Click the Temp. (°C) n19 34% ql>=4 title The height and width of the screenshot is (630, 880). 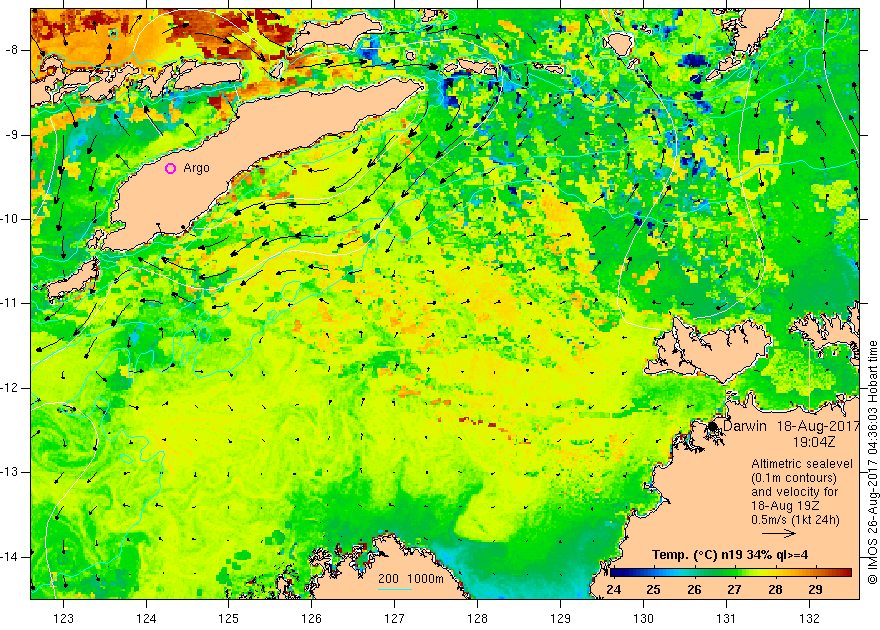pyautogui.click(x=730, y=555)
